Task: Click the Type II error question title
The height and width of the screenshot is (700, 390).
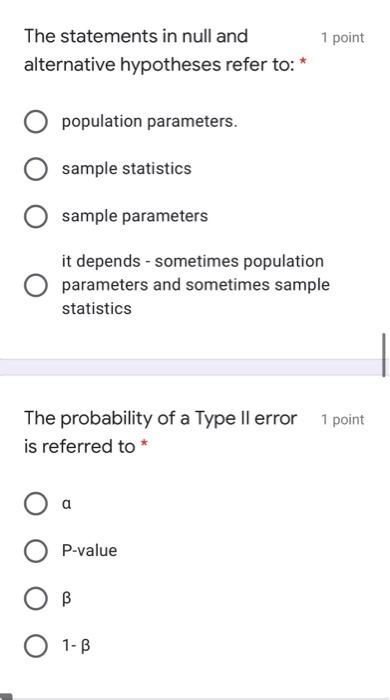Action: (160, 432)
